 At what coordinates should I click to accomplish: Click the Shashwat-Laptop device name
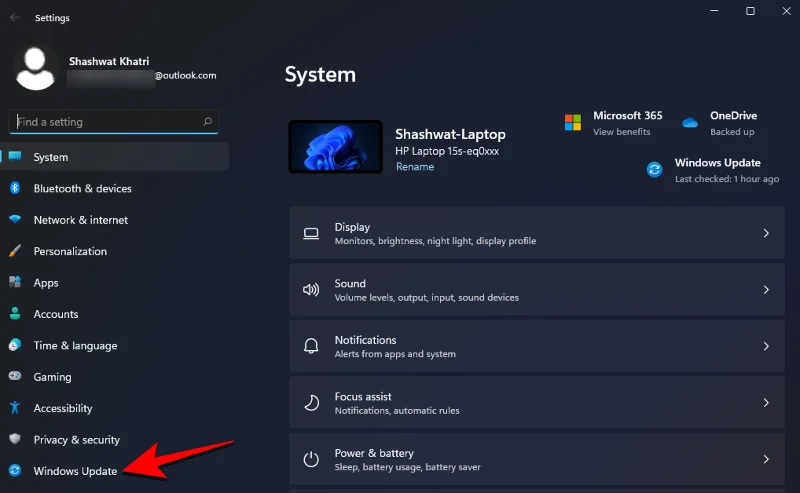(450, 134)
